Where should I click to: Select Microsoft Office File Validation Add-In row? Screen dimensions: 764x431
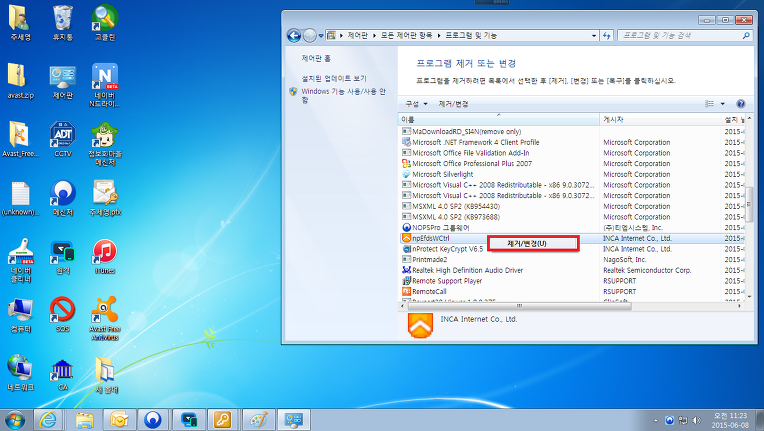pyautogui.click(x=573, y=153)
